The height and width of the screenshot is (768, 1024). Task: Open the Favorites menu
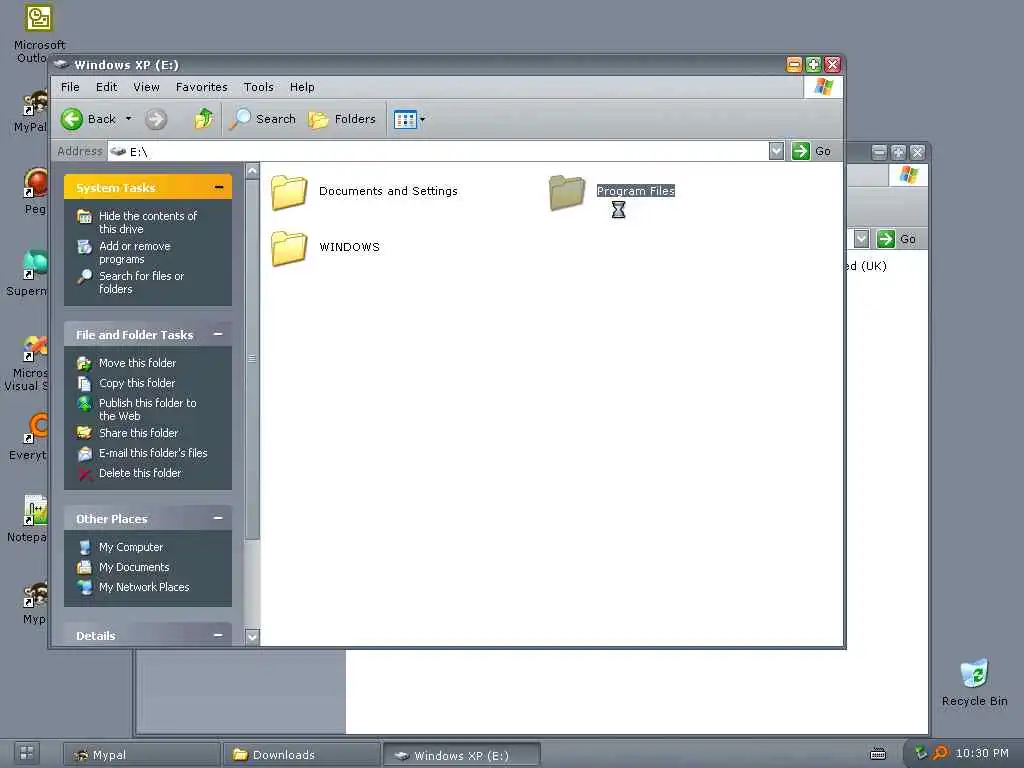[202, 87]
